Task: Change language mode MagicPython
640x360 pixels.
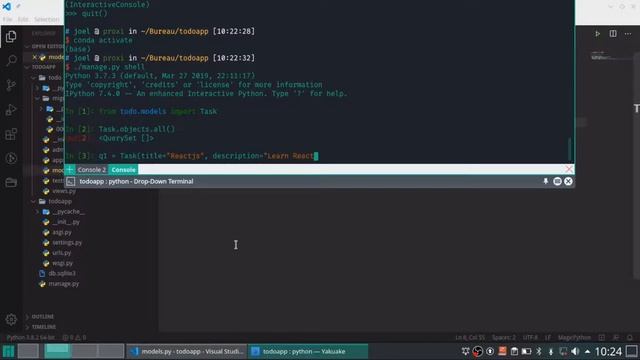Action: pos(574,338)
